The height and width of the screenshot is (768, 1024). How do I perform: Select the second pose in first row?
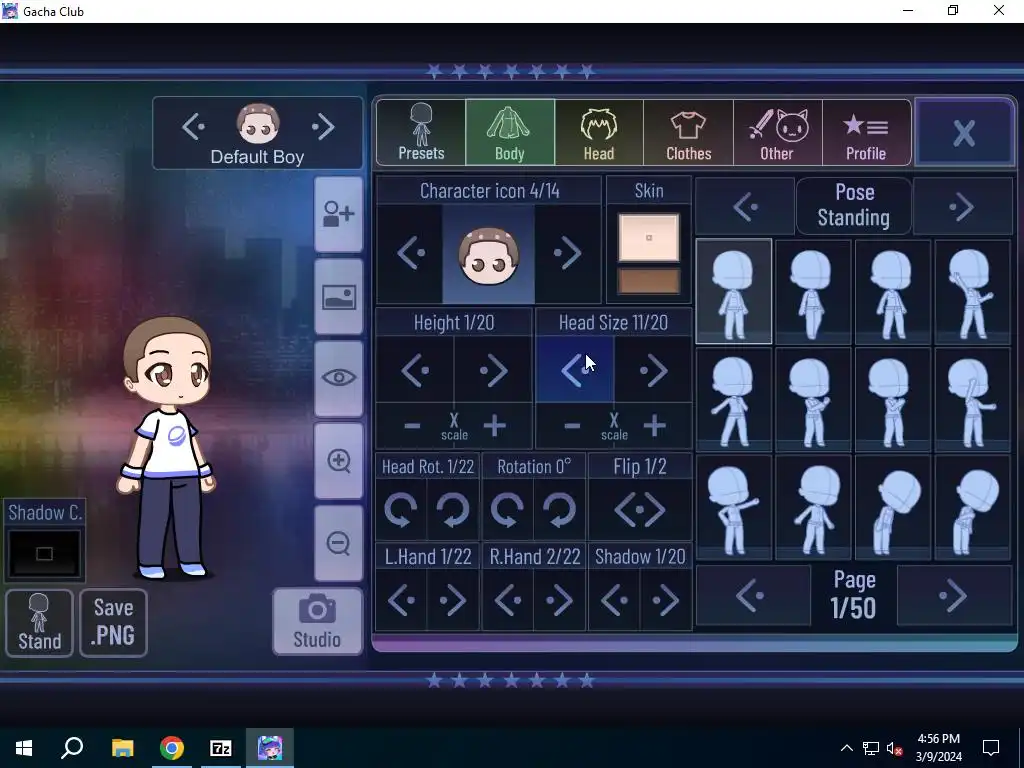(x=813, y=291)
